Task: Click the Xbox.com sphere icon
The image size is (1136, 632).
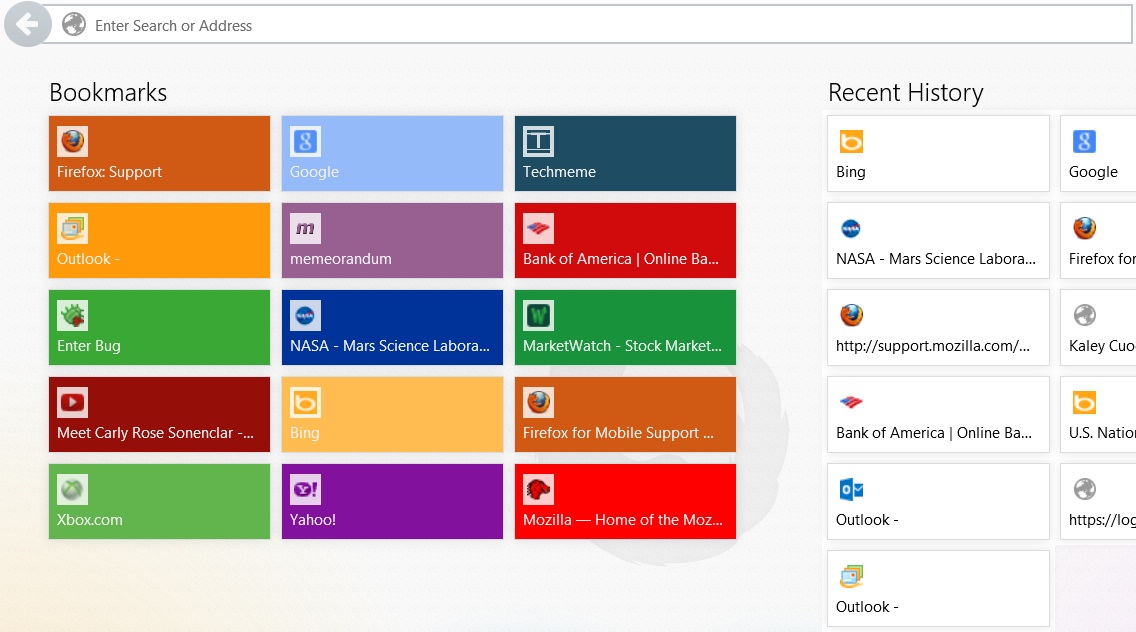Action: 72,489
